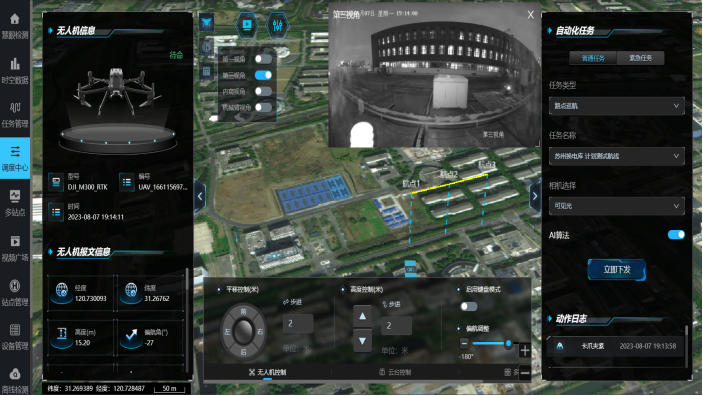The image size is (703, 396).
Task: Click the 卡爪夹紧 log entry icon
Action: pyautogui.click(x=560, y=346)
